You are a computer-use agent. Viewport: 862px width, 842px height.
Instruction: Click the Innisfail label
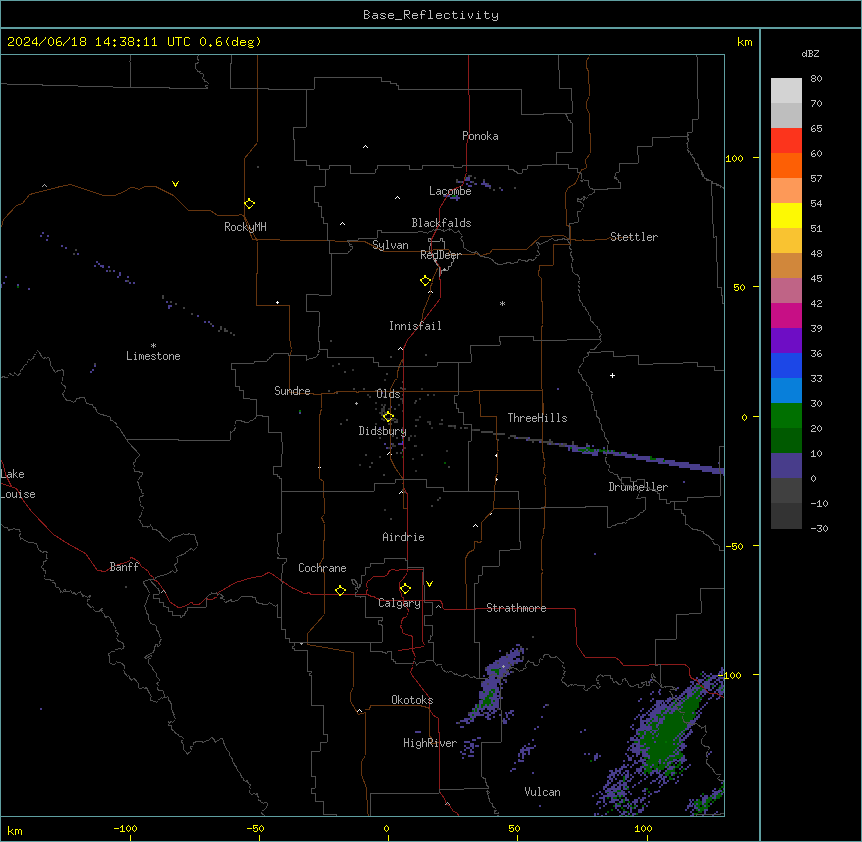(415, 326)
